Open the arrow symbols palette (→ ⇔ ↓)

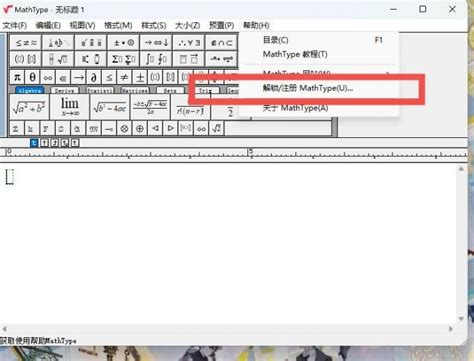[x=156, y=43]
